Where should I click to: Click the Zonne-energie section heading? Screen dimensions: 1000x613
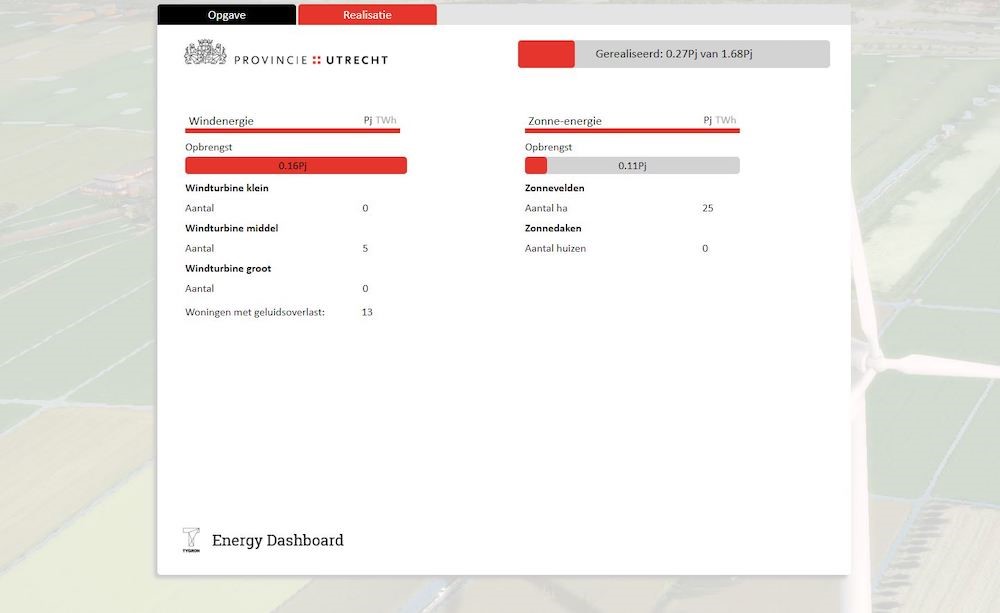(x=565, y=121)
